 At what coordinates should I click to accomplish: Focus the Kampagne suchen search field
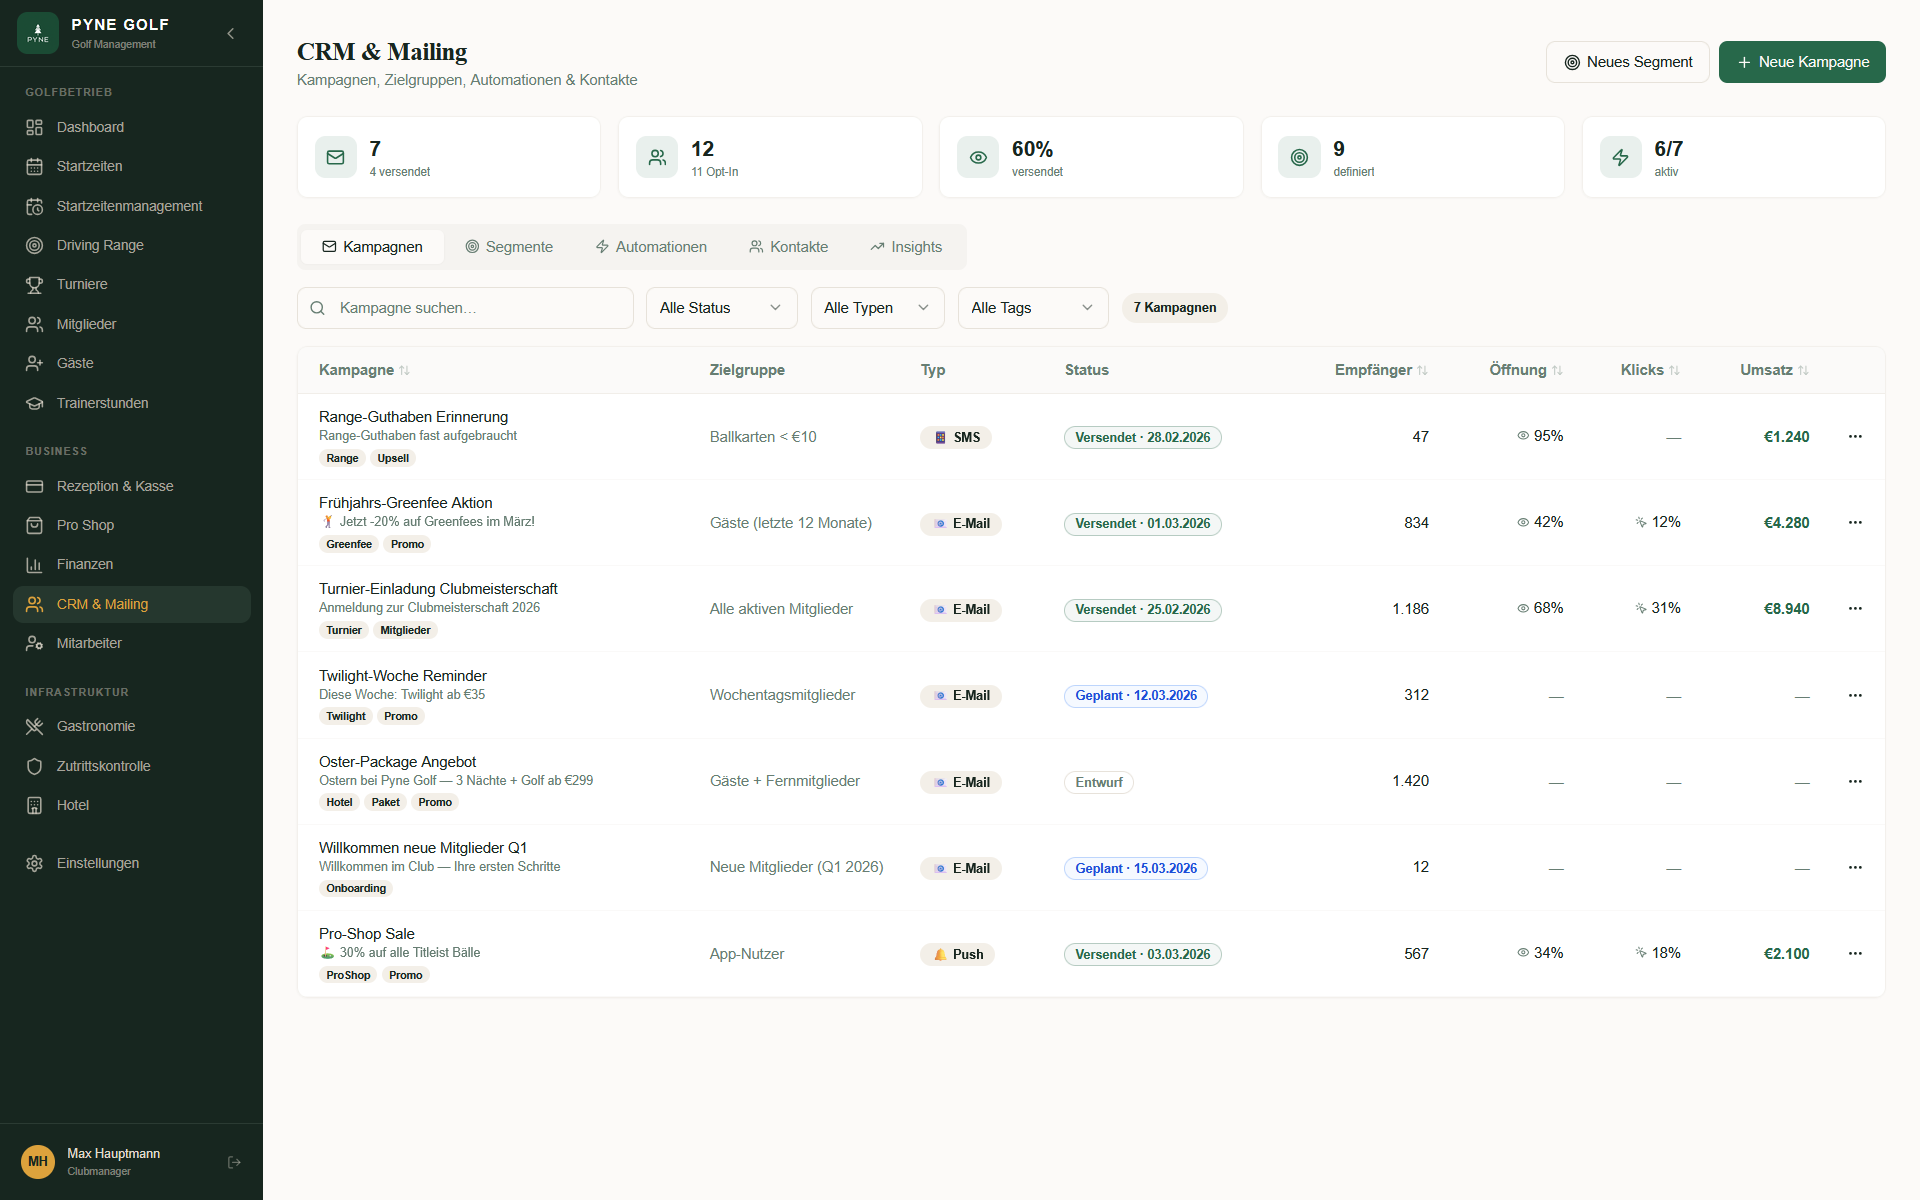[x=480, y=308]
